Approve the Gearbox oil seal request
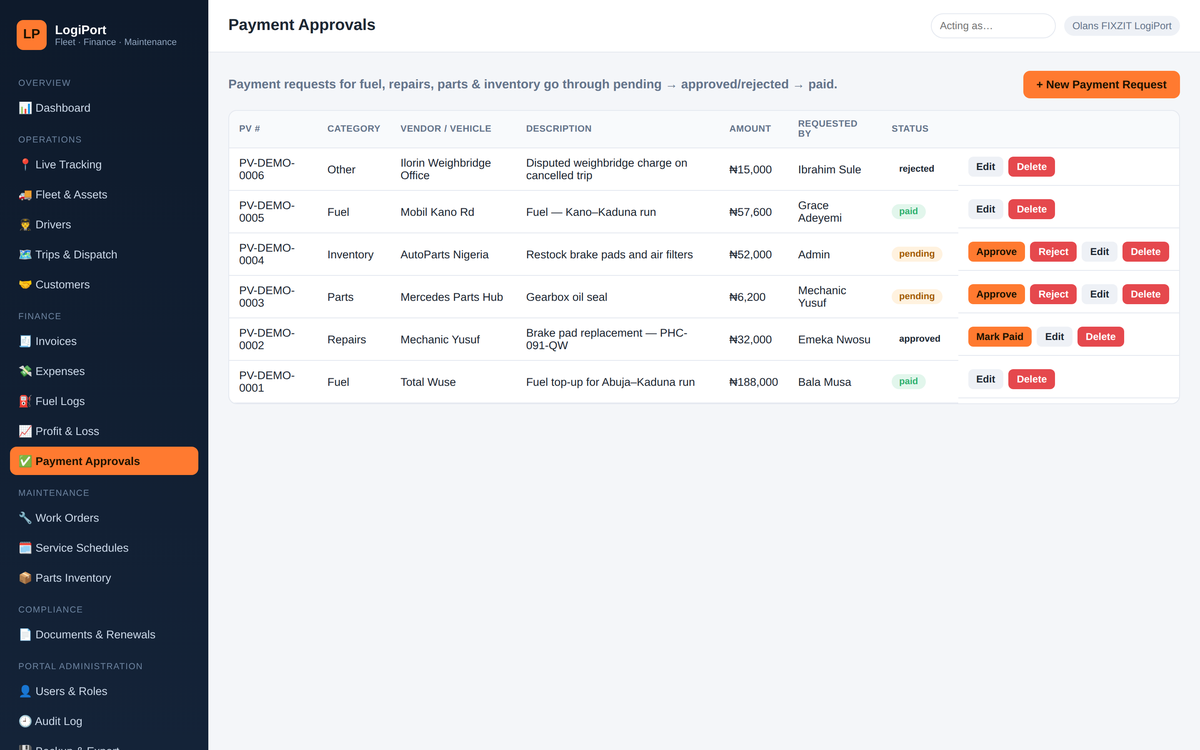 tap(996, 294)
